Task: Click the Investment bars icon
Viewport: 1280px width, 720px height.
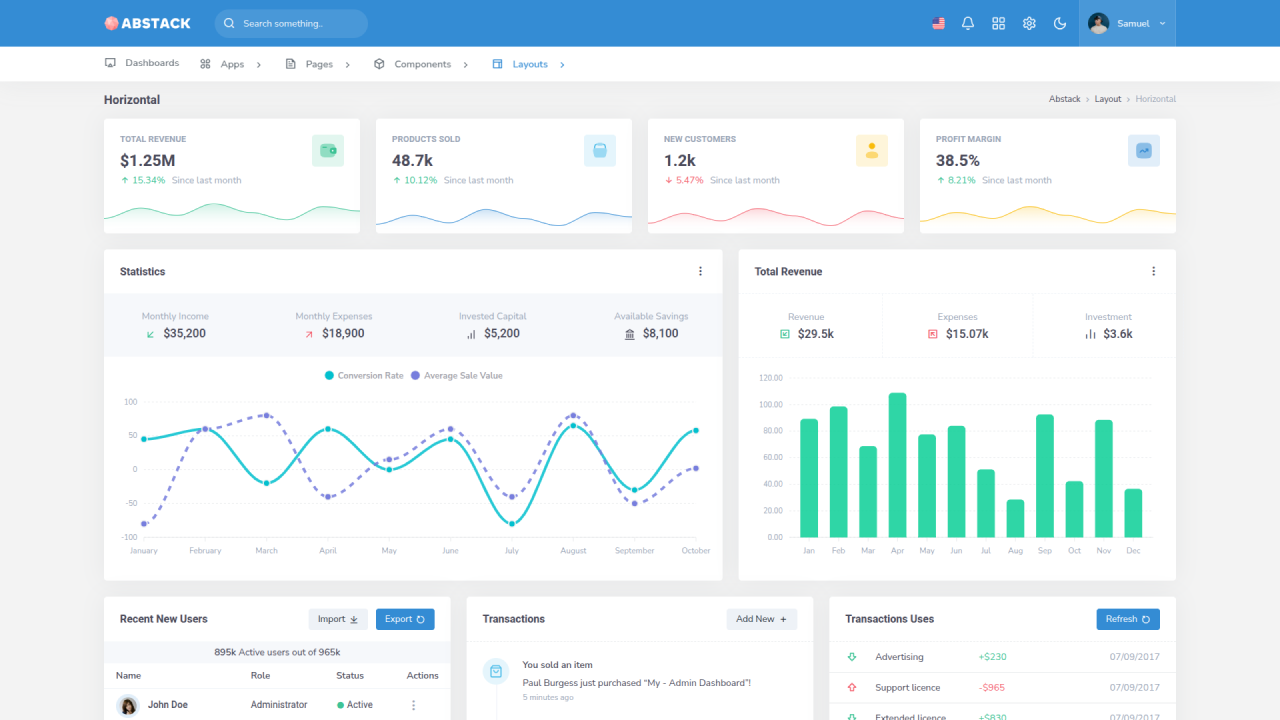Action: 1090,334
